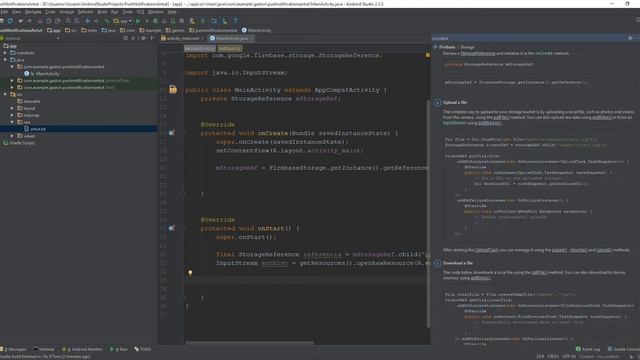Click the Cut scissors icon

pyautogui.click(x=40, y=21)
